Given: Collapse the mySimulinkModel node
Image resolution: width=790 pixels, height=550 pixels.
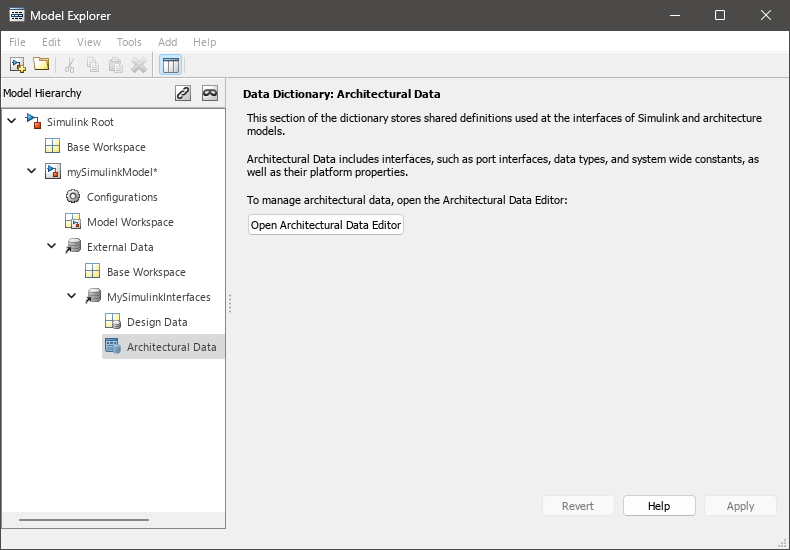Looking at the screenshot, I should coord(32,171).
